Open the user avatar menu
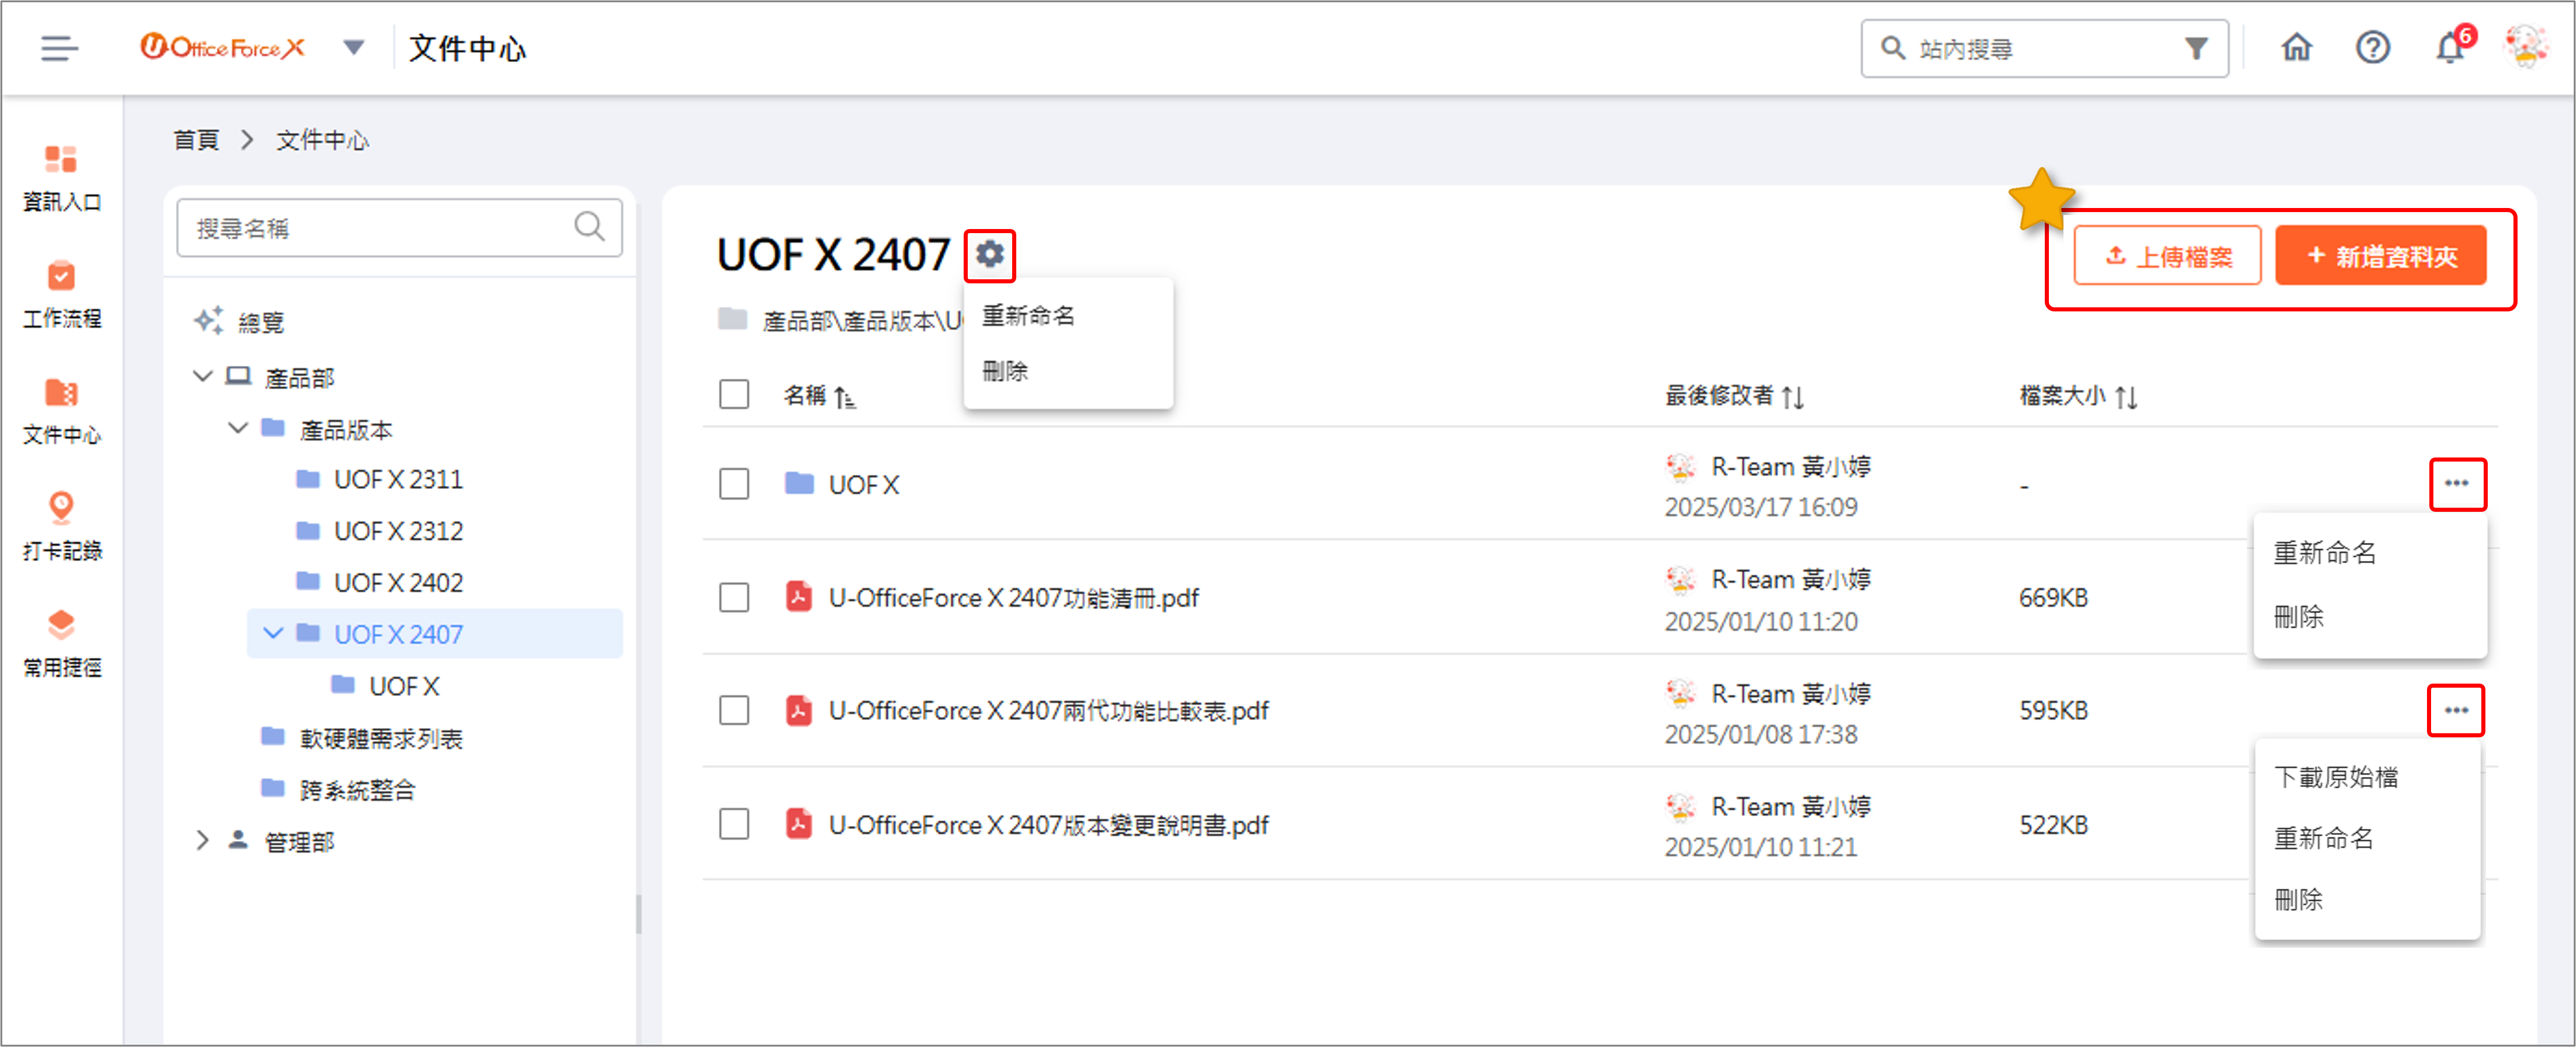This screenshot has width=2576, height=1047. click(2525, 46)
